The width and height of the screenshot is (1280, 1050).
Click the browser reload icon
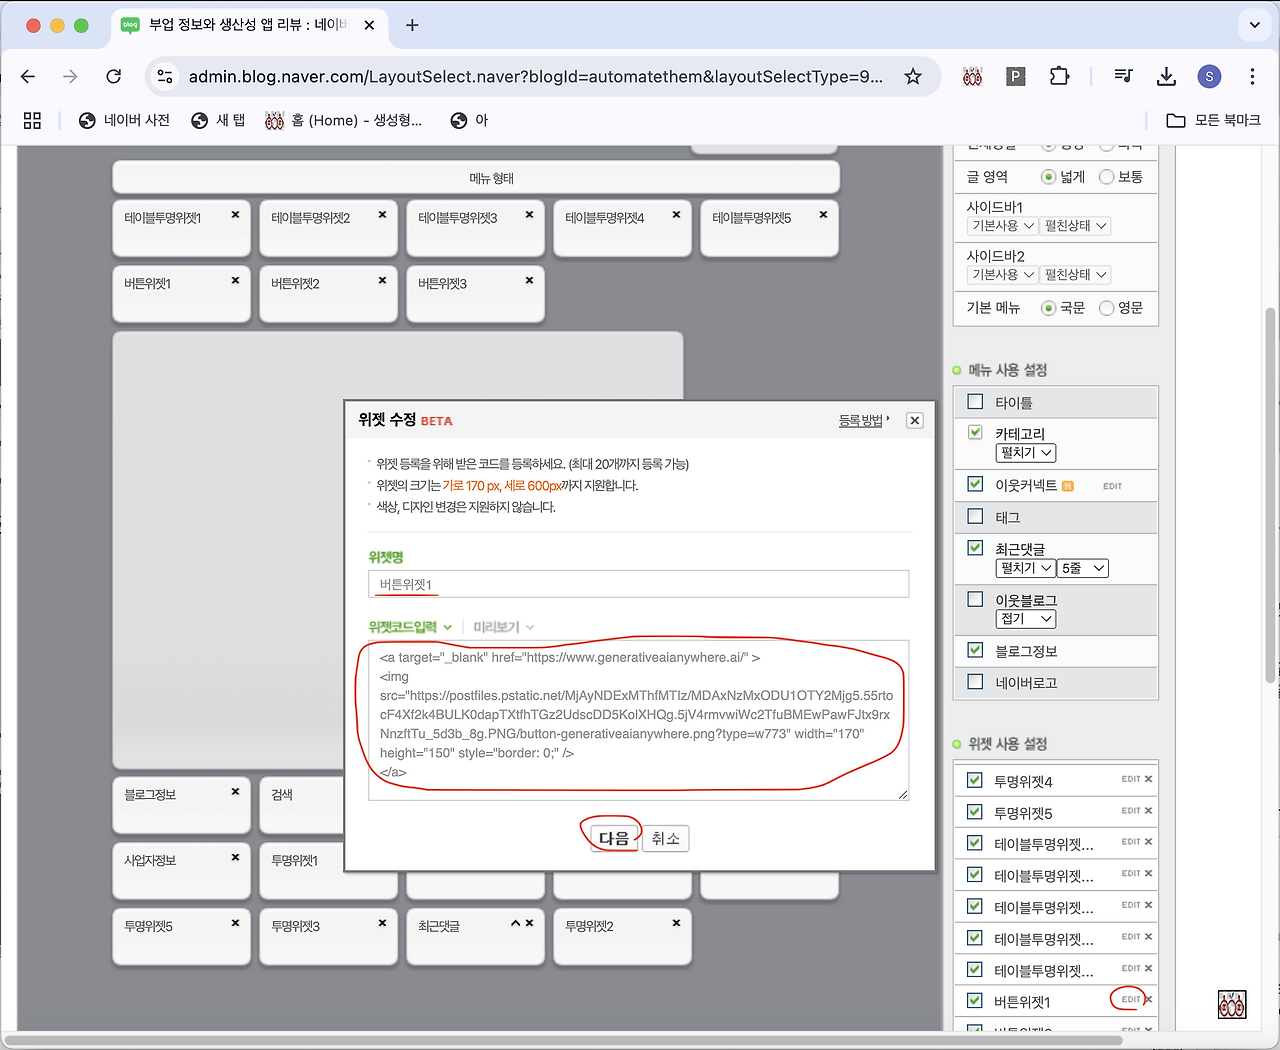coord(114,77)
